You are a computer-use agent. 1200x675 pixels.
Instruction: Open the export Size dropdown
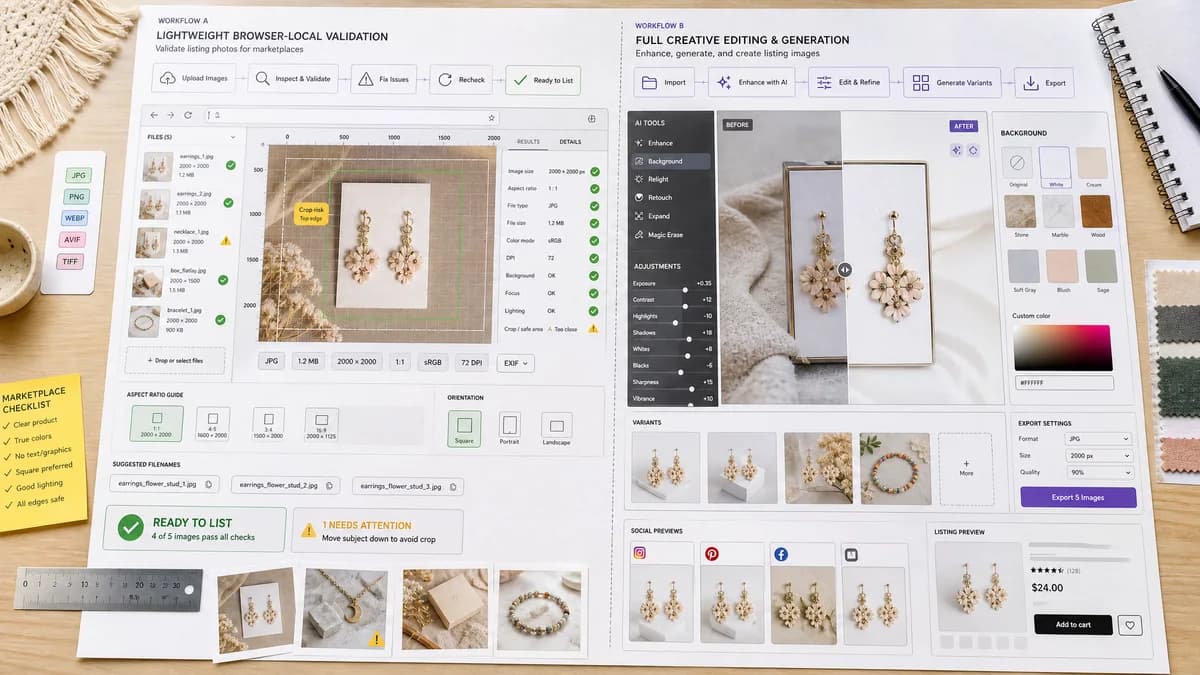pos(1098,456)
